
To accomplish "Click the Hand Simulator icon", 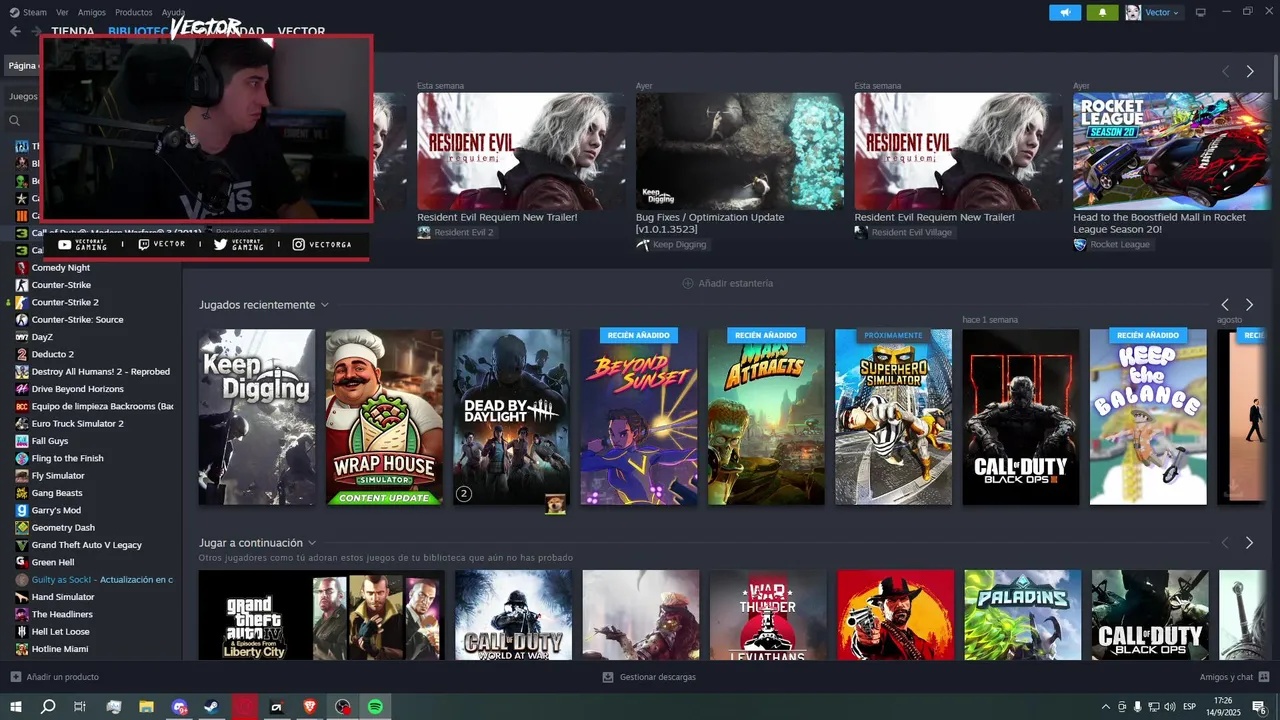I will click(x=22, y=597).
